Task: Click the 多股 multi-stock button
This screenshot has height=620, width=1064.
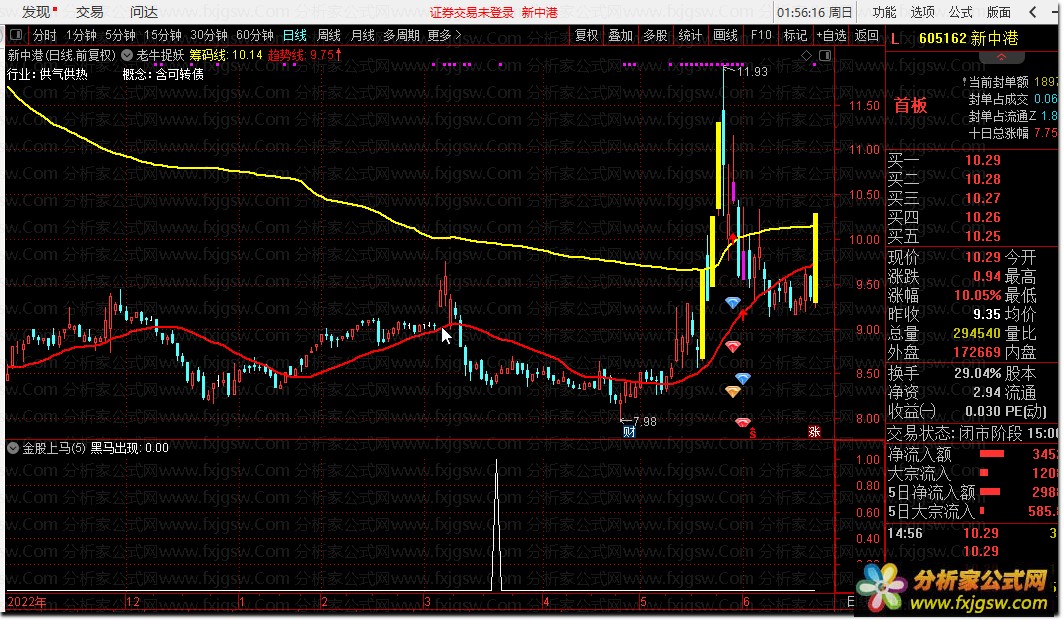Action: (x=655, y=35)
